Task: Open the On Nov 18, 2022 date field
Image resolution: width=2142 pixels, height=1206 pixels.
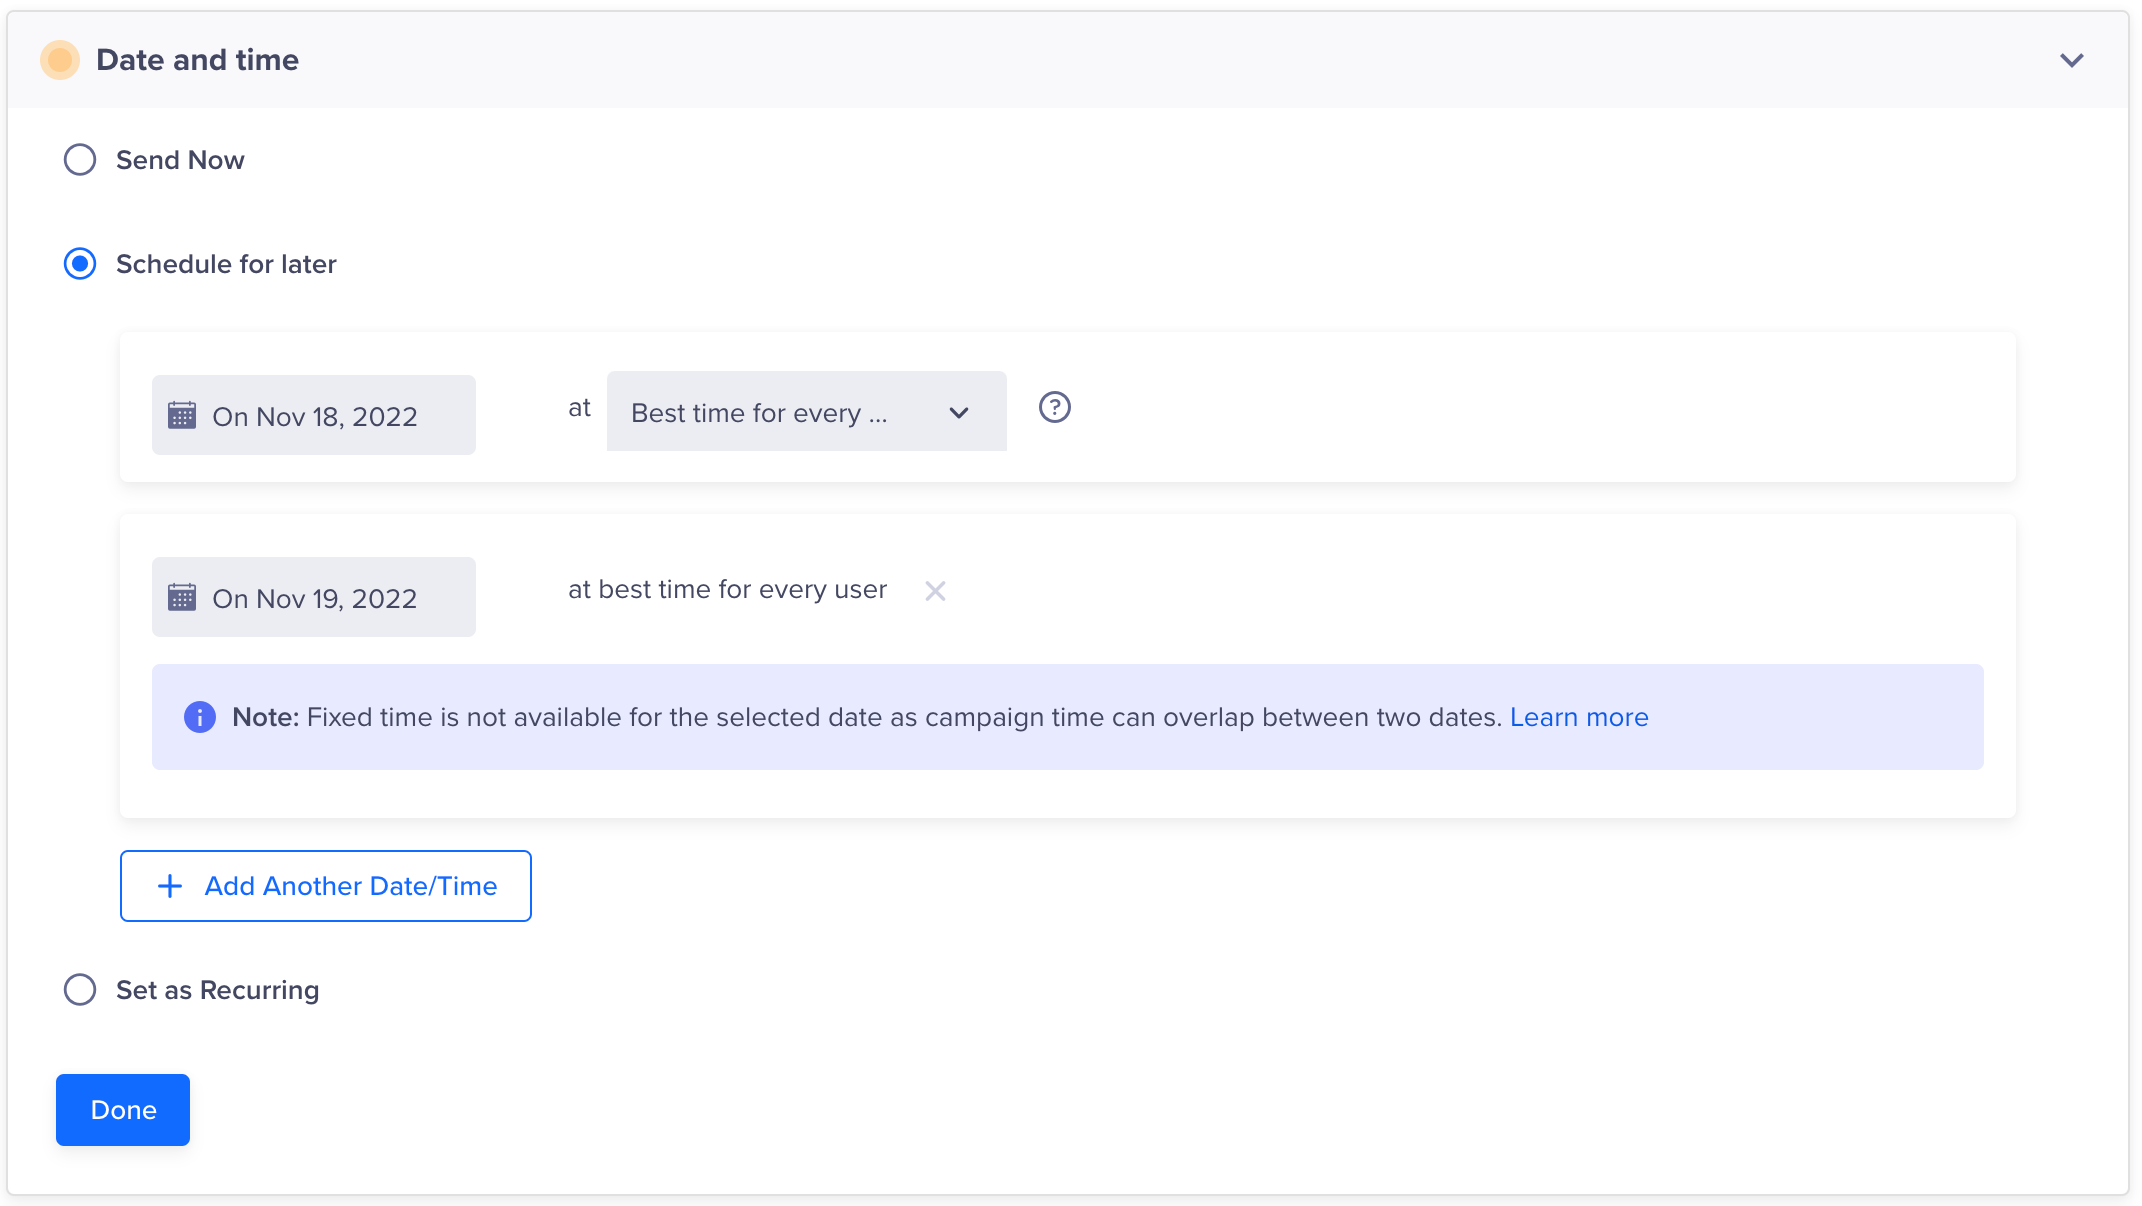Action: (x=314, y=416)
